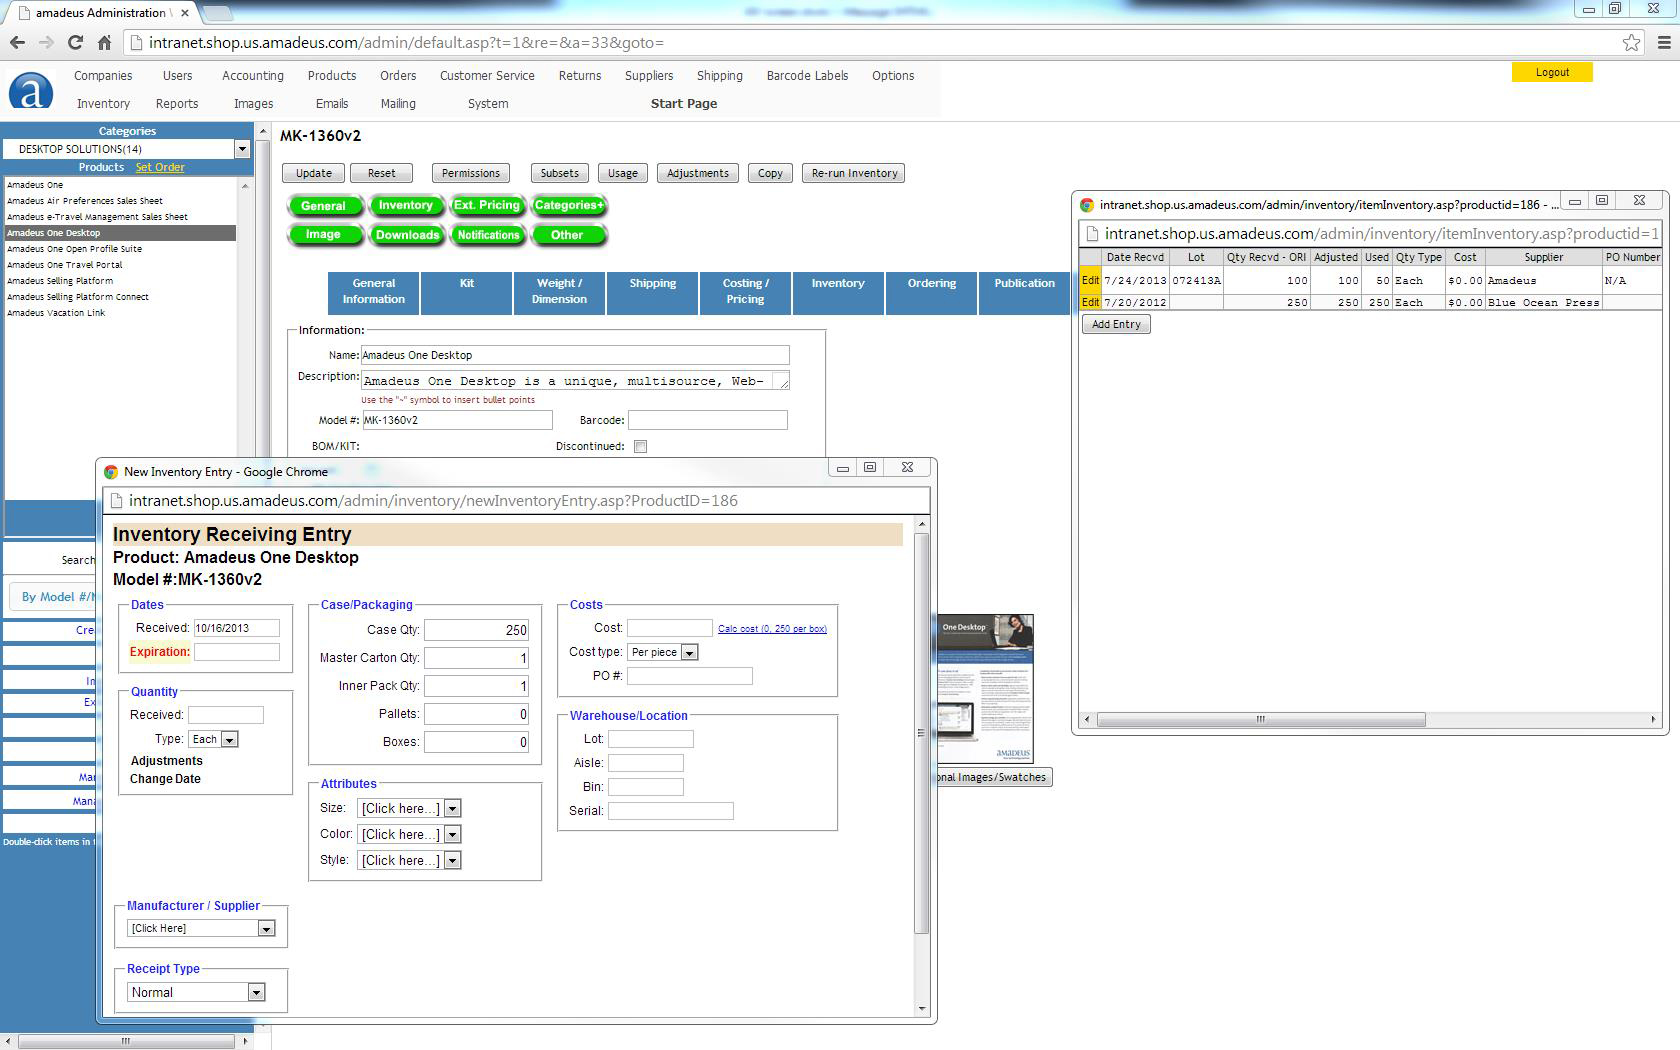This screenshot has width=1680, height=1050.
Task: Minimize the New Inventory Entry popup window
Action: tap(843, 467)
